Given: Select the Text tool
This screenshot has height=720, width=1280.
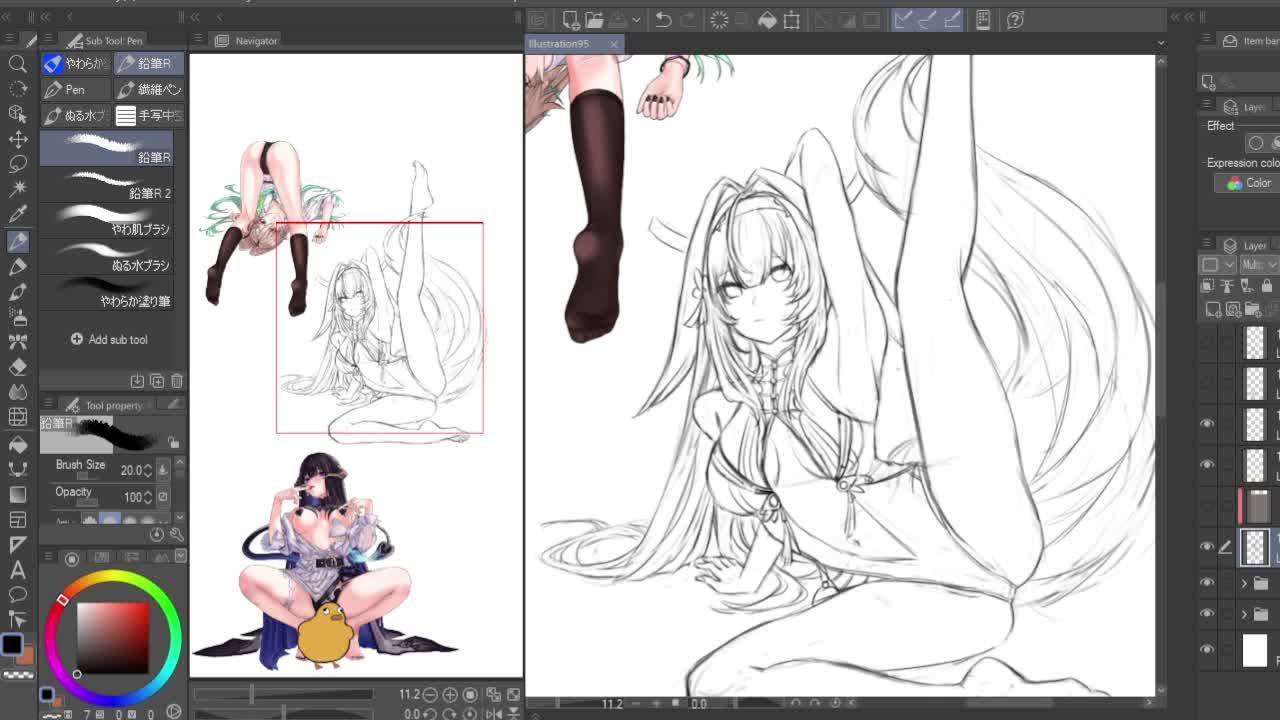Looking at the screenshot, I should tap(18, 570).
